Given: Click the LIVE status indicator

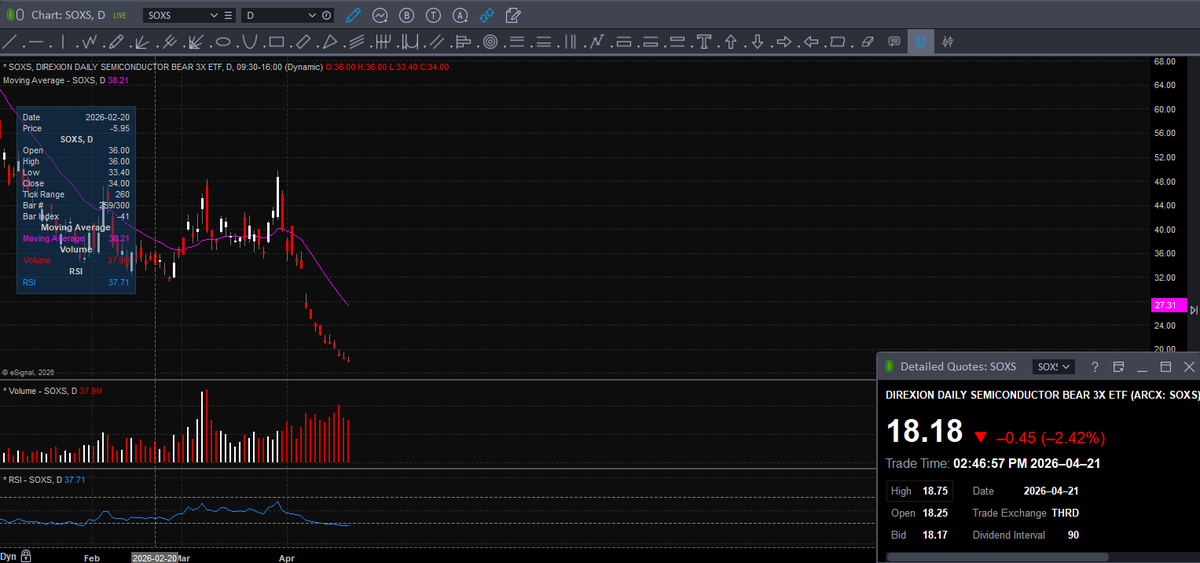Looking at the screenshot, I should (120, 17).
